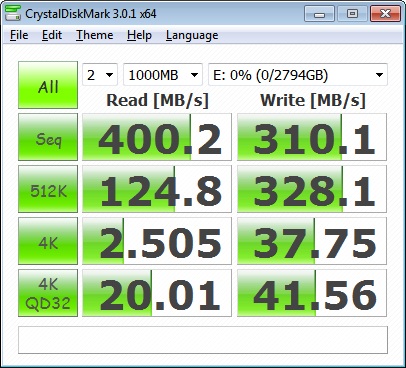Image resolution: width=406 pixels, height=368 pixels.
Task: Maximize the CrystalDiskMark window
Action: [352, 14]
